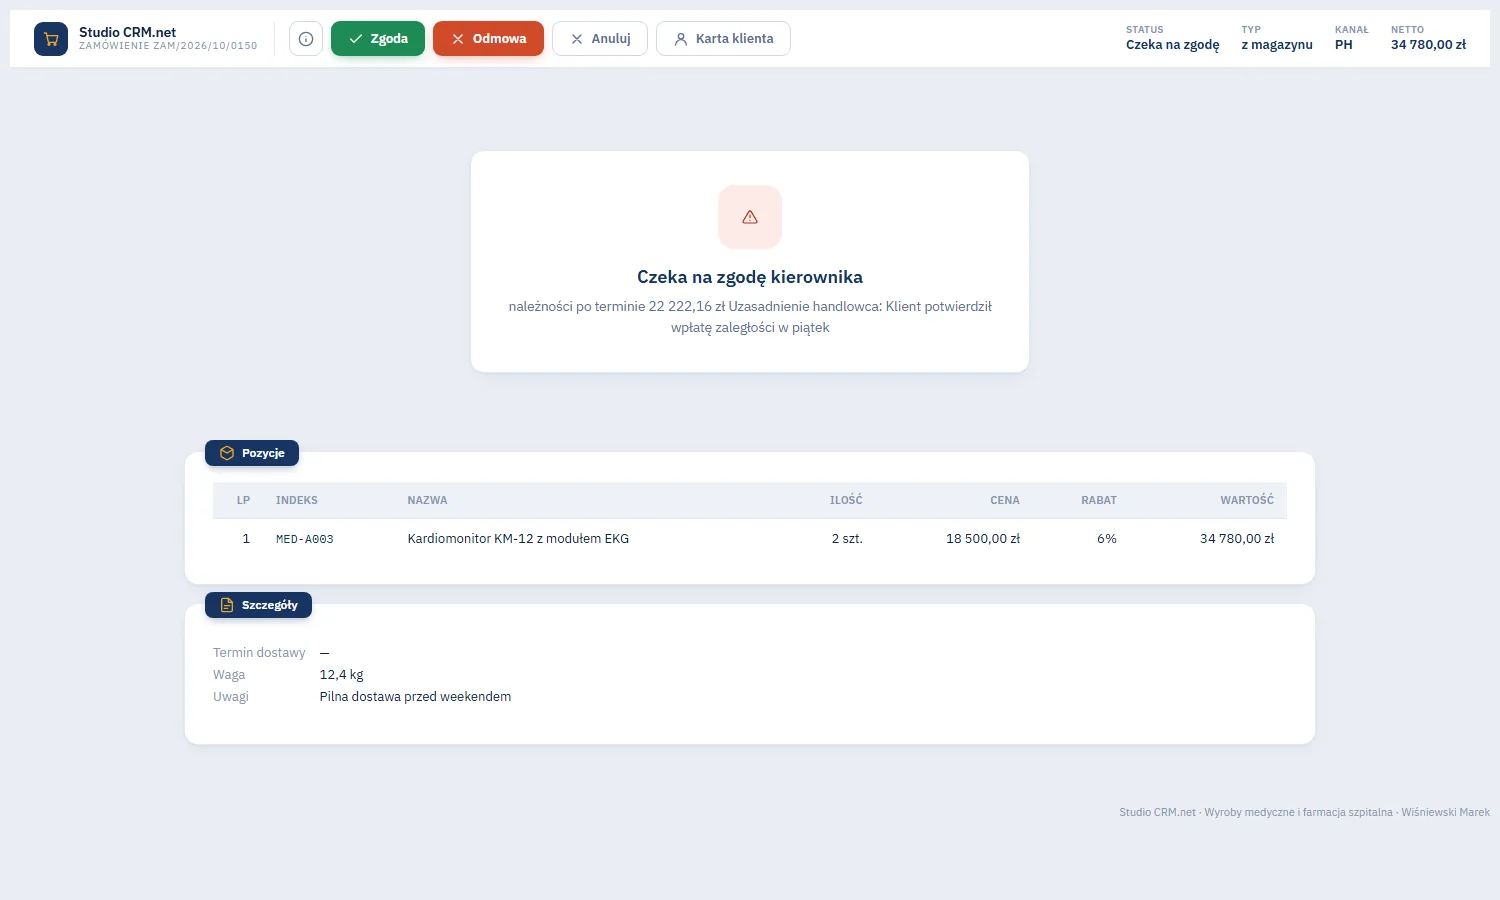This screenshot has width=1500, height=900.
Task: Click the LP column header
Action: pyautogui.click(x=243, y=500)
